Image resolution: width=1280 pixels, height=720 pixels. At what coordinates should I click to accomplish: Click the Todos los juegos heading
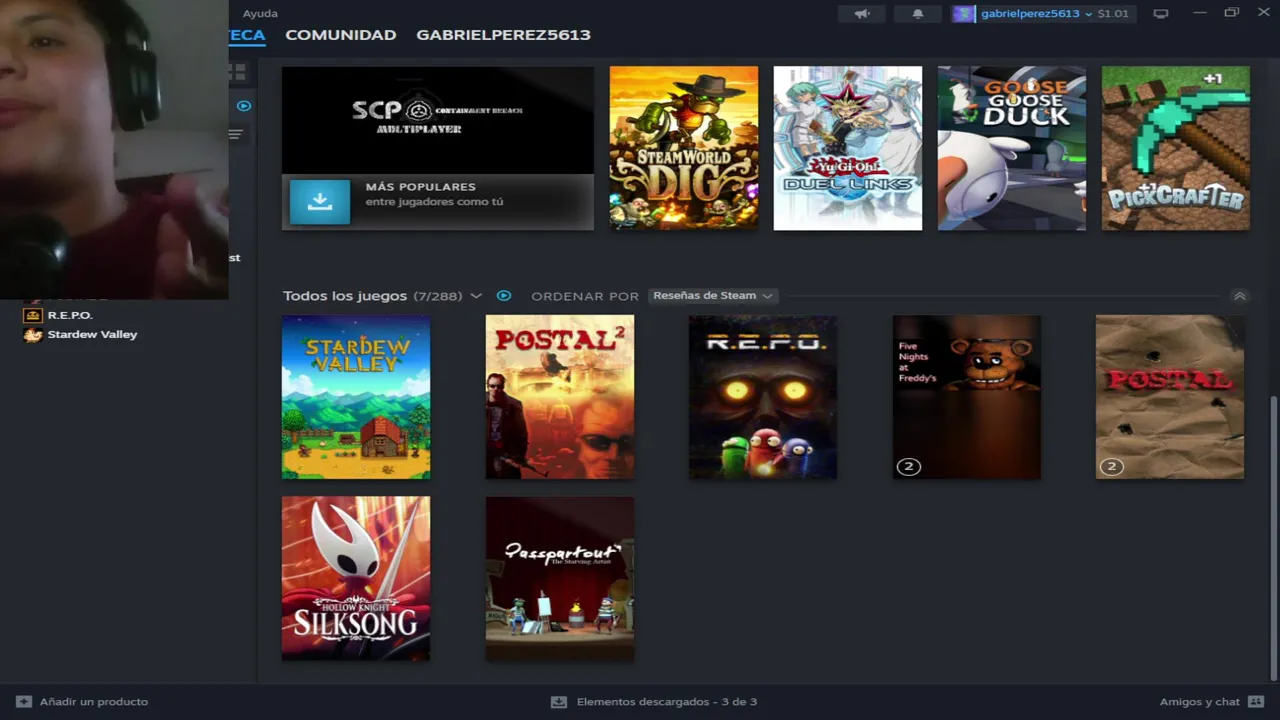(345, 296)
